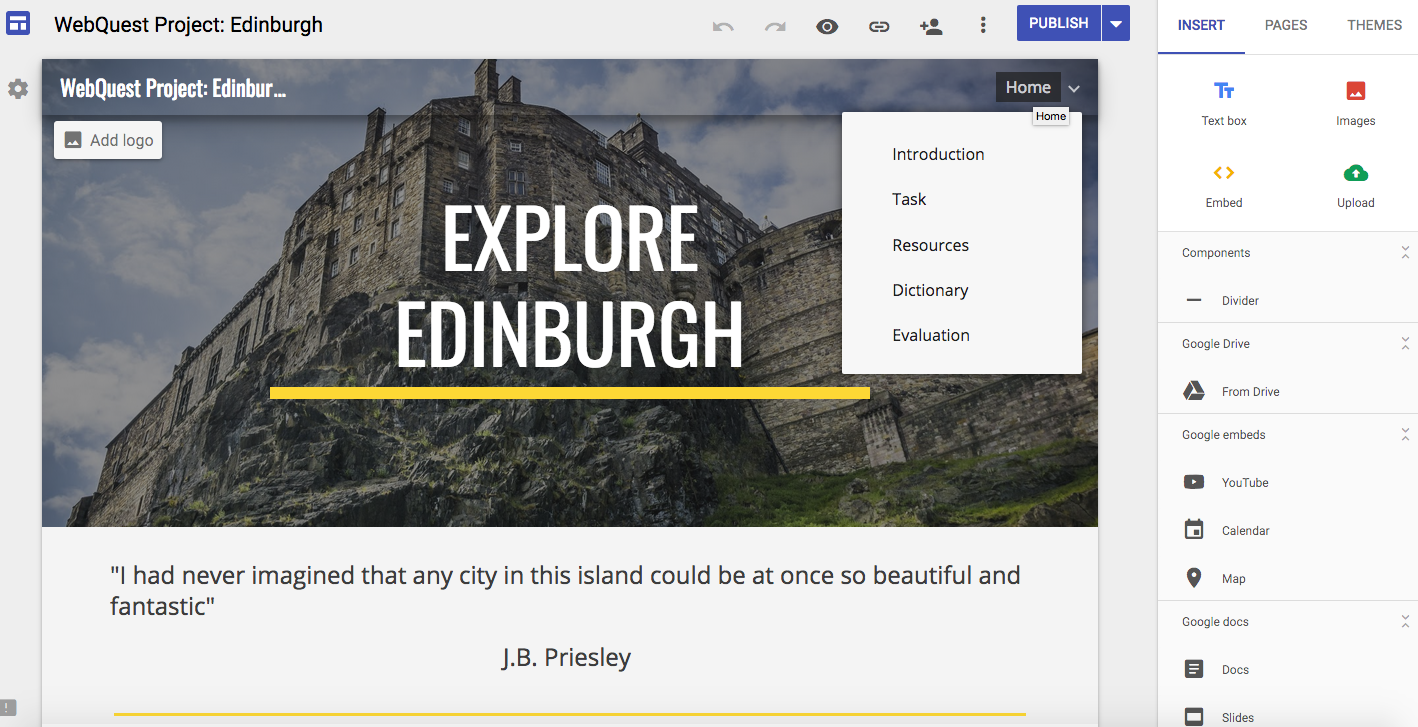
Task: Switch to the PAGES tab
Action: [x=1286, y=25]
